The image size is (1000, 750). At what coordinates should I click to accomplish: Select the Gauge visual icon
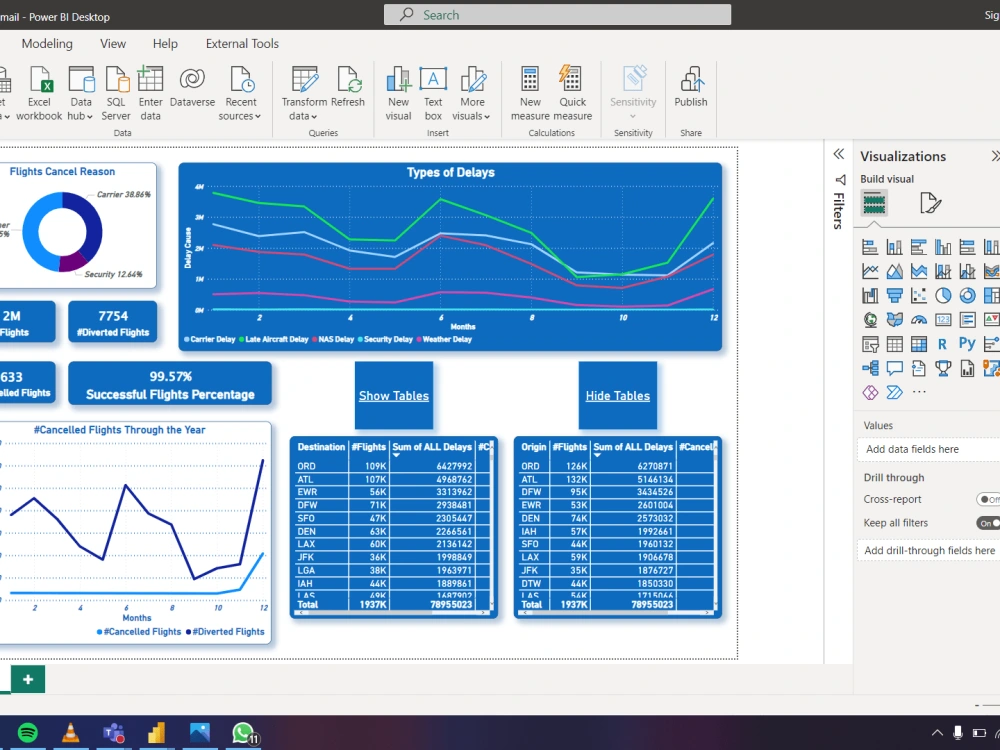pyautogui.click(x=919, y=320)
